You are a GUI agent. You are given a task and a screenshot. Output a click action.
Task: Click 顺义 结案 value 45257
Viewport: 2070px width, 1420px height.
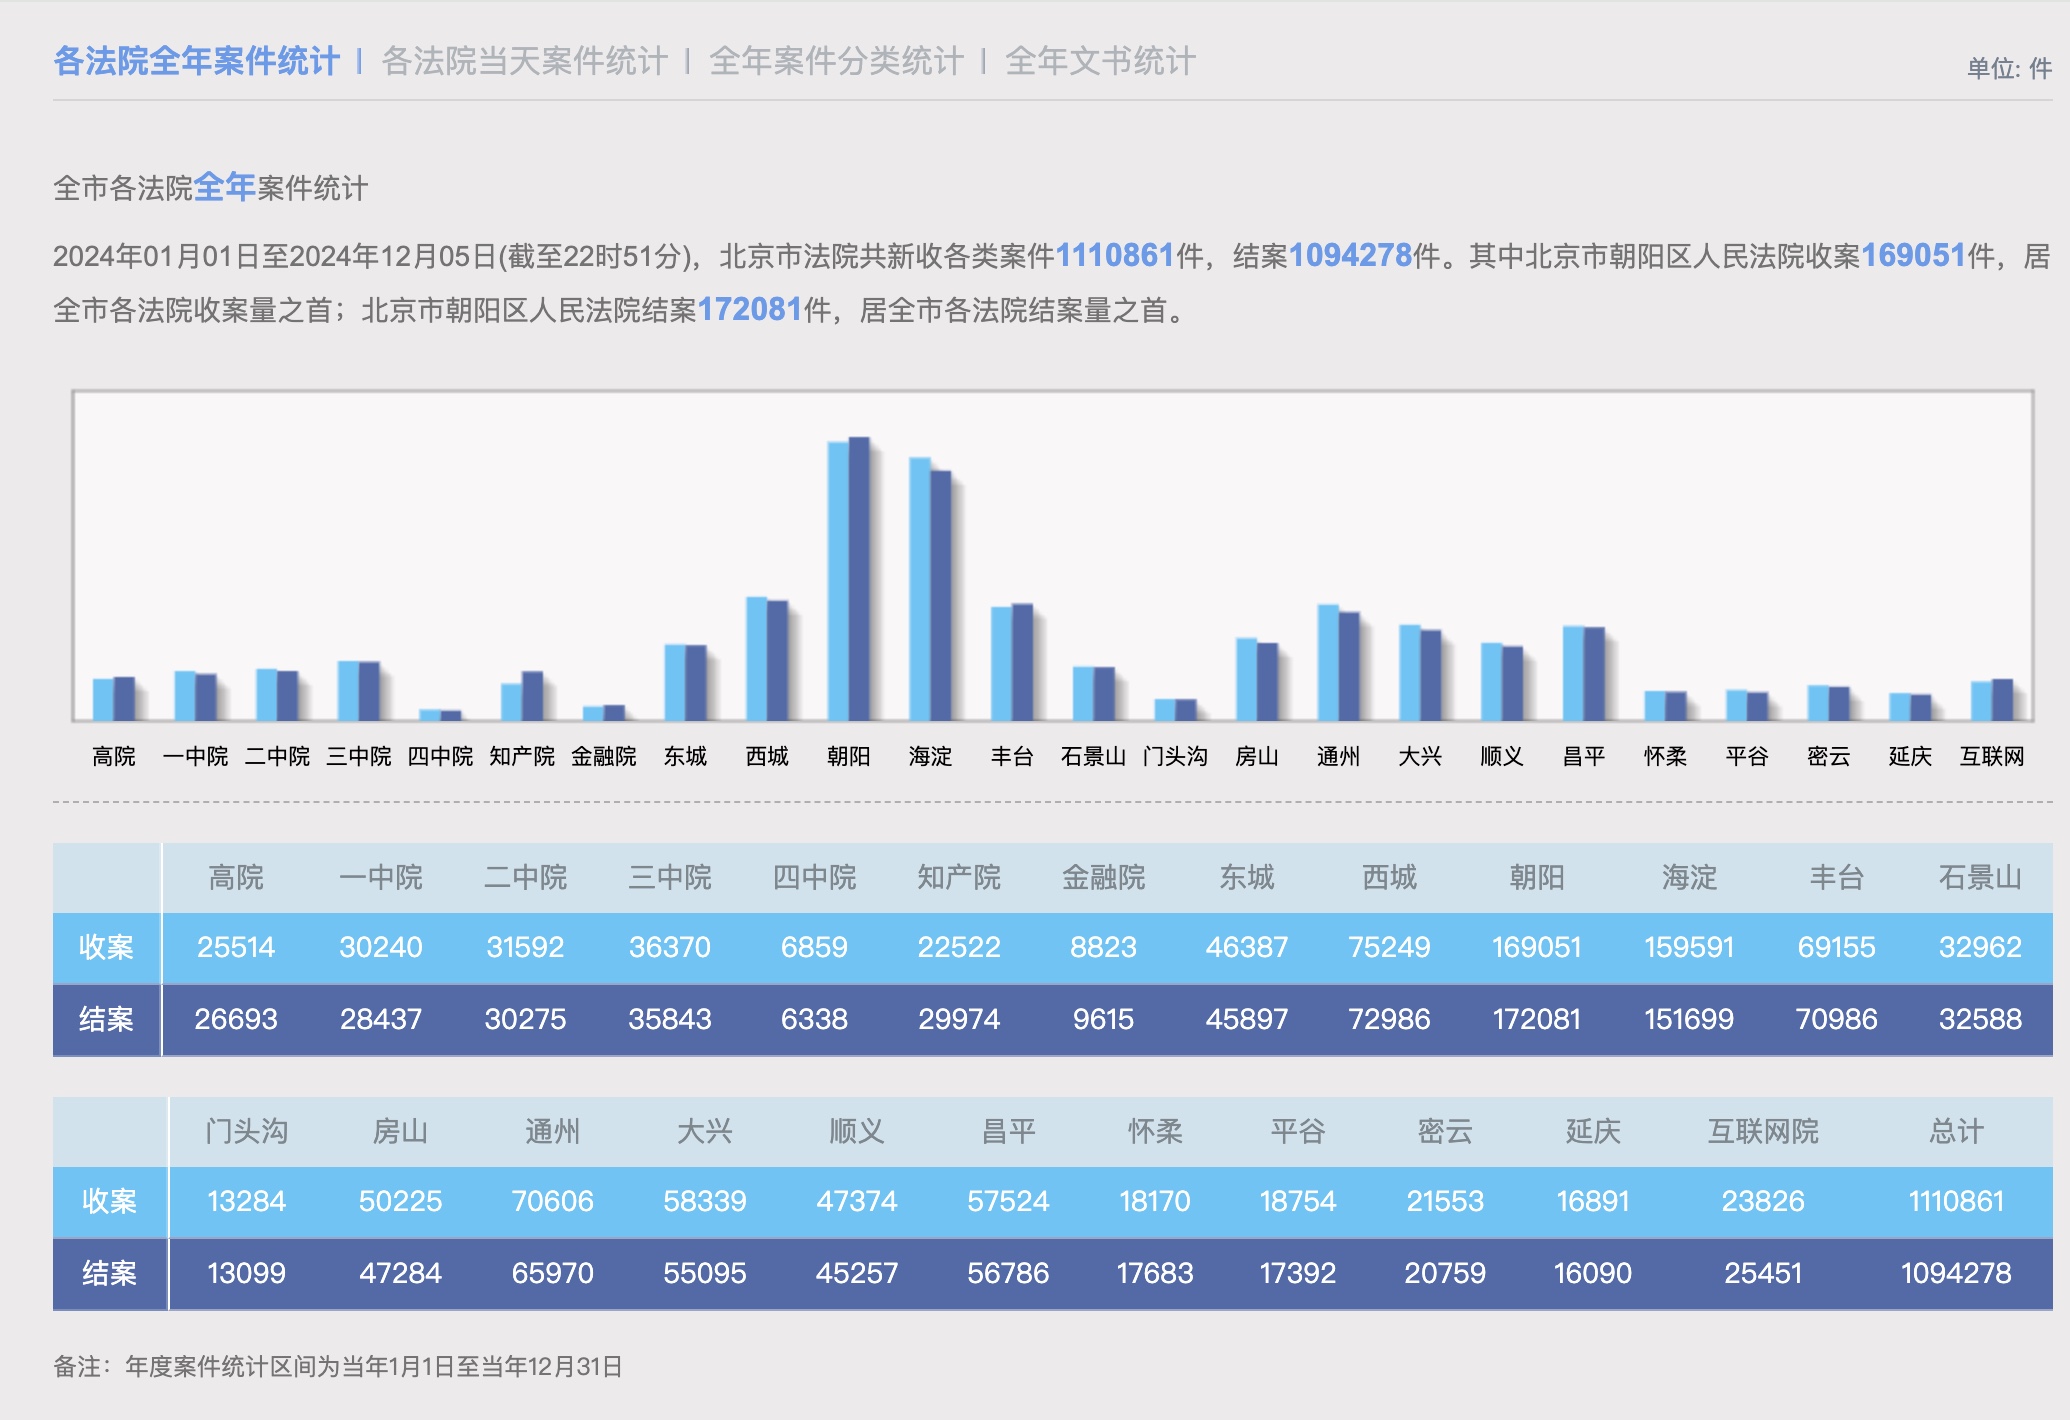(857, 1273)
